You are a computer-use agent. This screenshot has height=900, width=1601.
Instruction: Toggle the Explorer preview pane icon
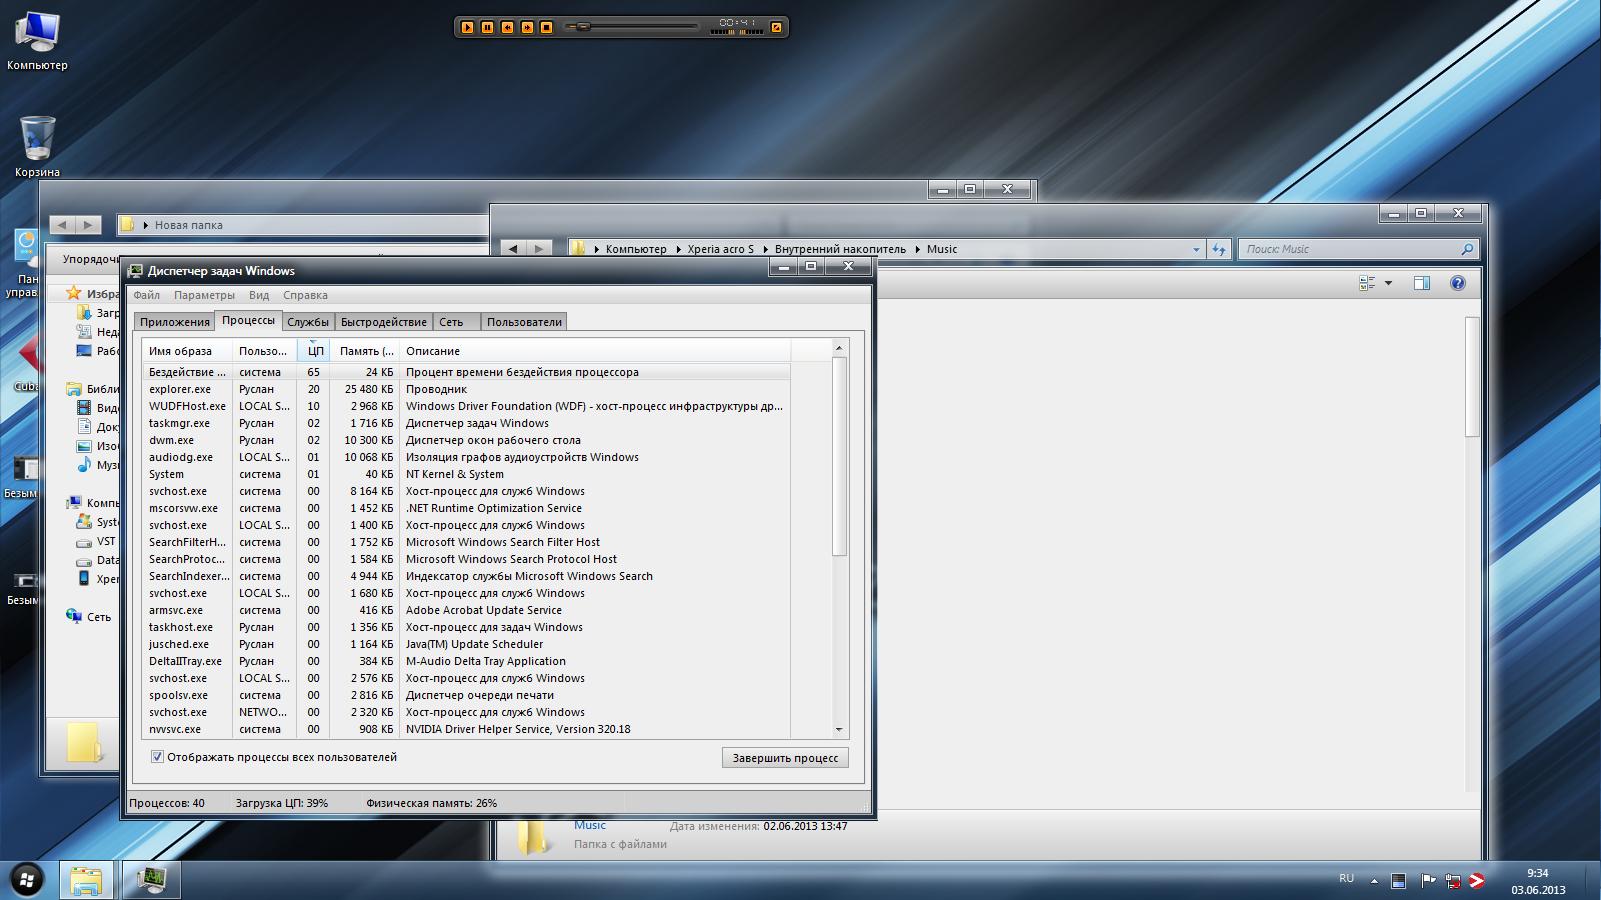(1421, 283)
